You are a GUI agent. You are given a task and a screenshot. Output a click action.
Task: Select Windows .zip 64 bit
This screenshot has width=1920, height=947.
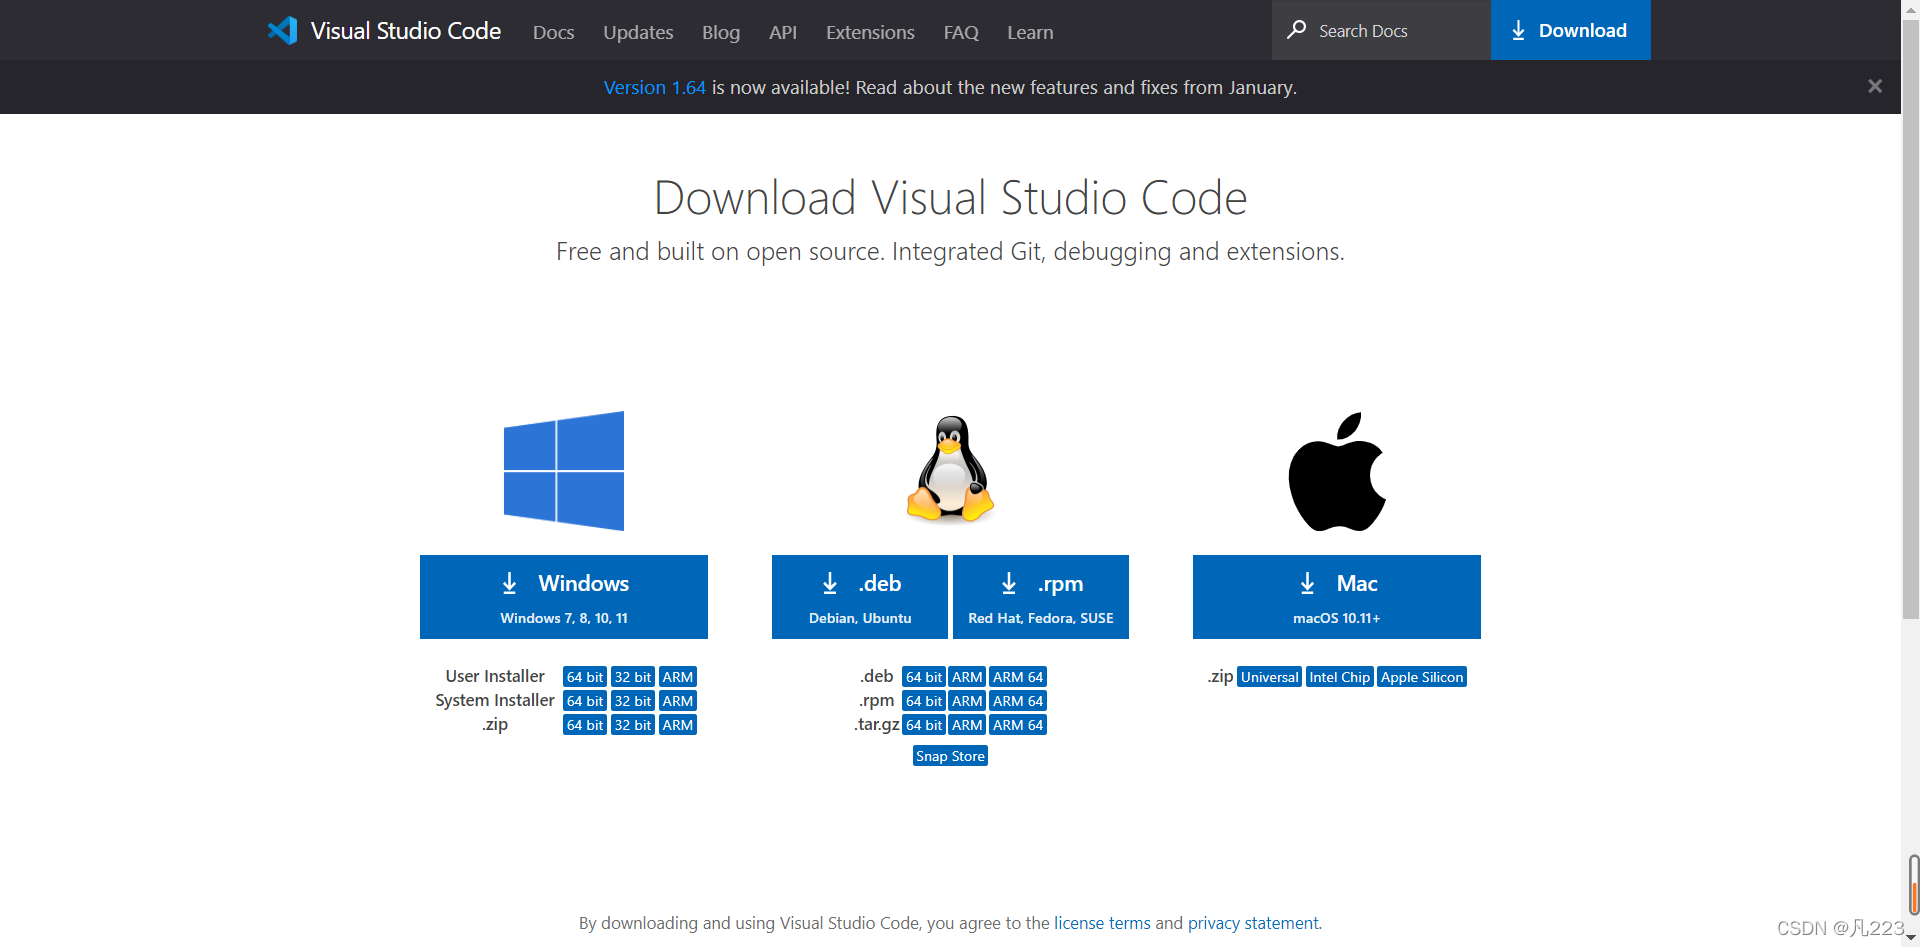(x=585, y=725)
